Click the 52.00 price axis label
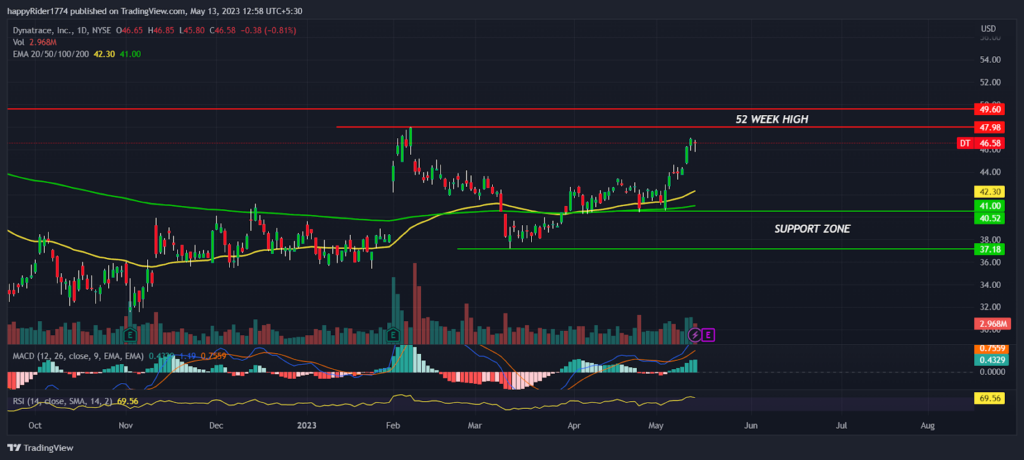 tap(991, 82)
